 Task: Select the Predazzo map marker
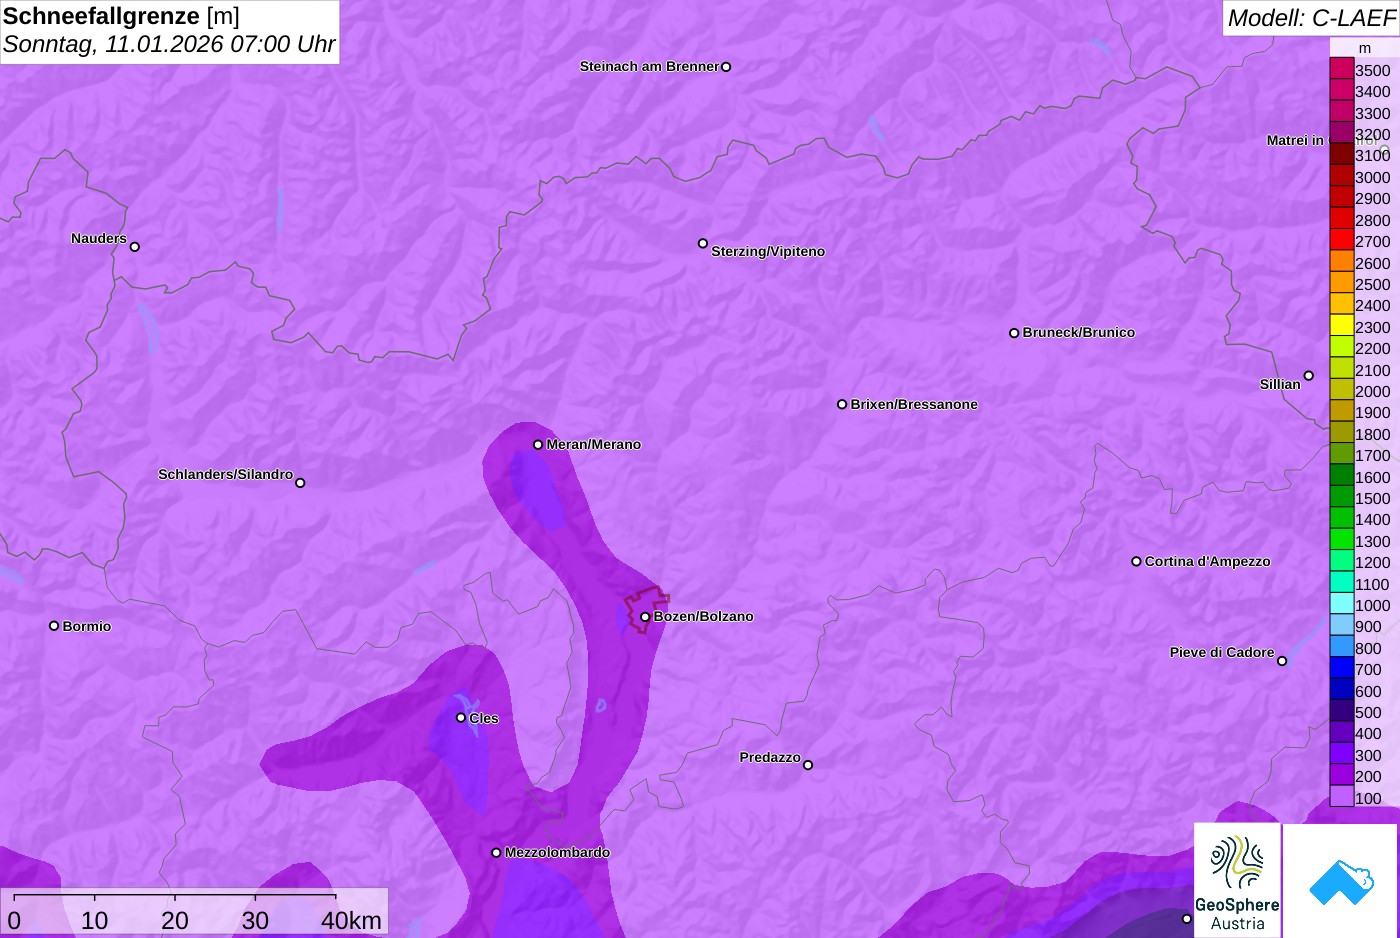(x=808, y=765)
